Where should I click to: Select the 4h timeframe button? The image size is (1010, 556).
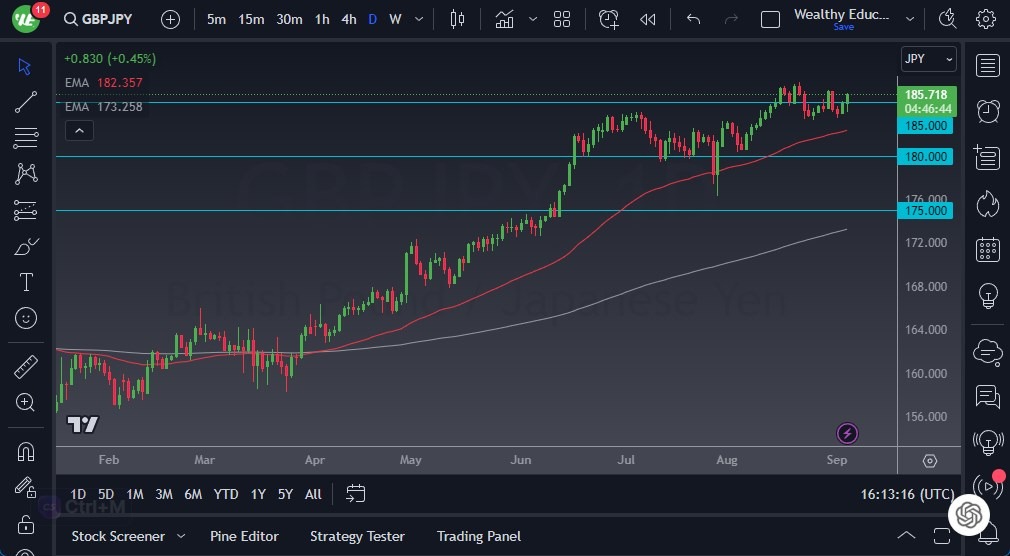348,19
